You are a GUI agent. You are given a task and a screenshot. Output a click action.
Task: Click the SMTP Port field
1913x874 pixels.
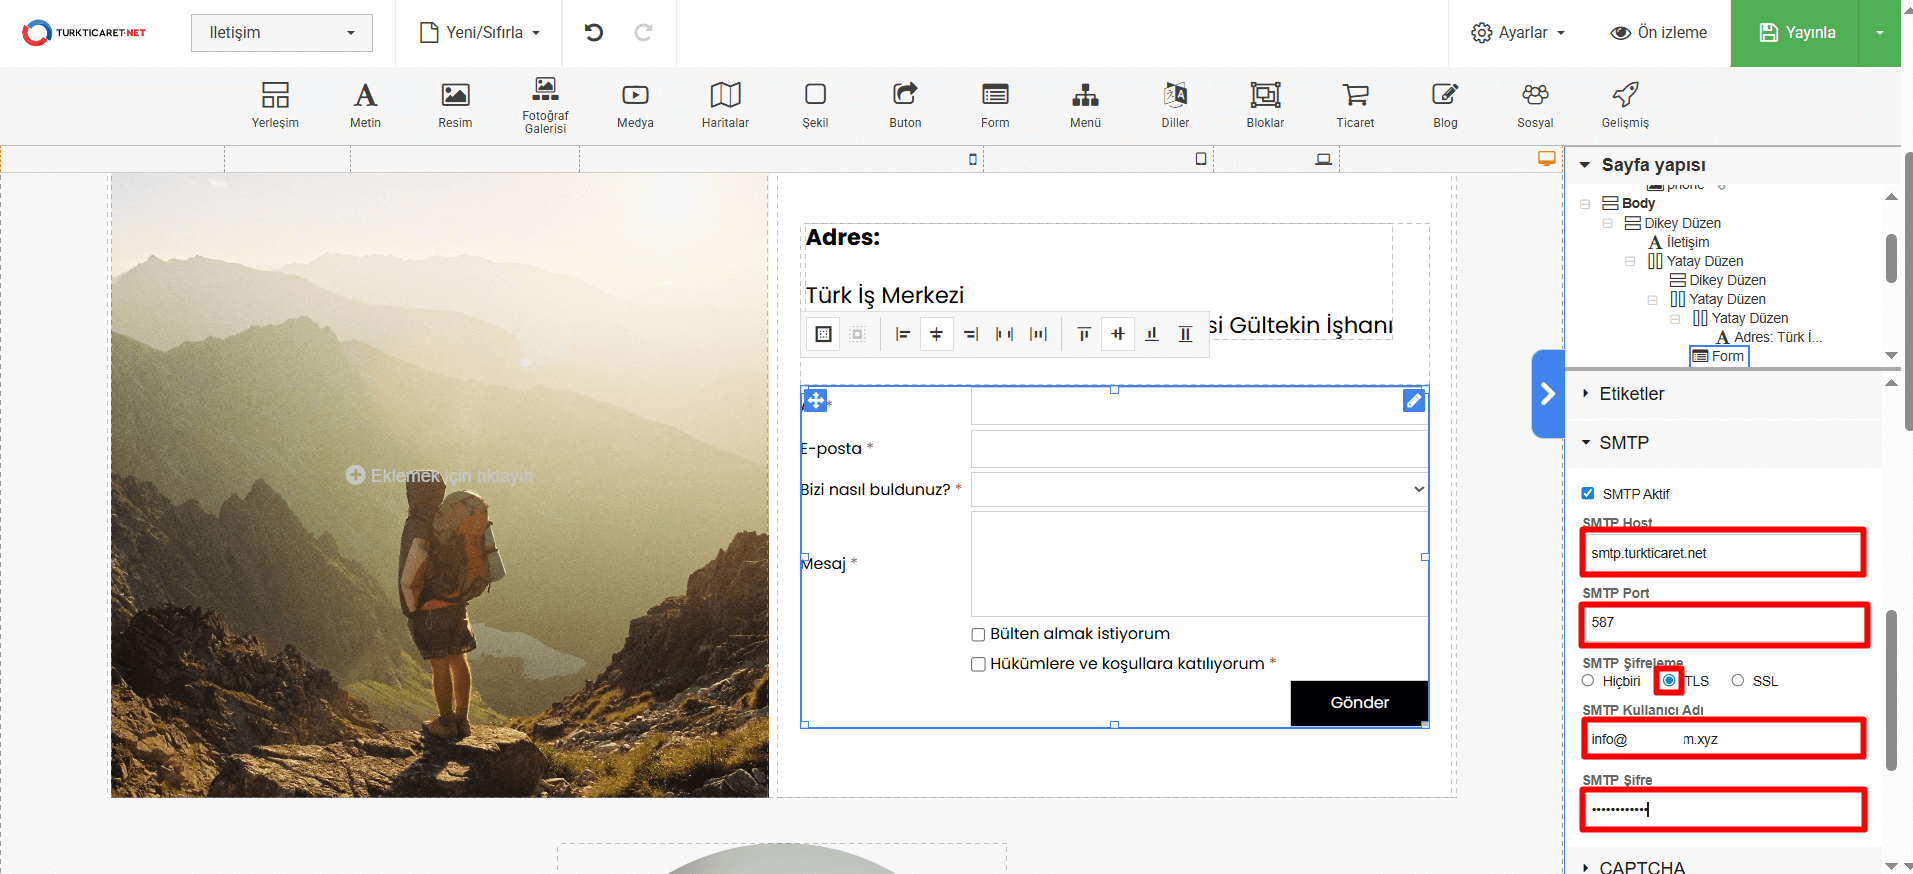[1723, 623]
